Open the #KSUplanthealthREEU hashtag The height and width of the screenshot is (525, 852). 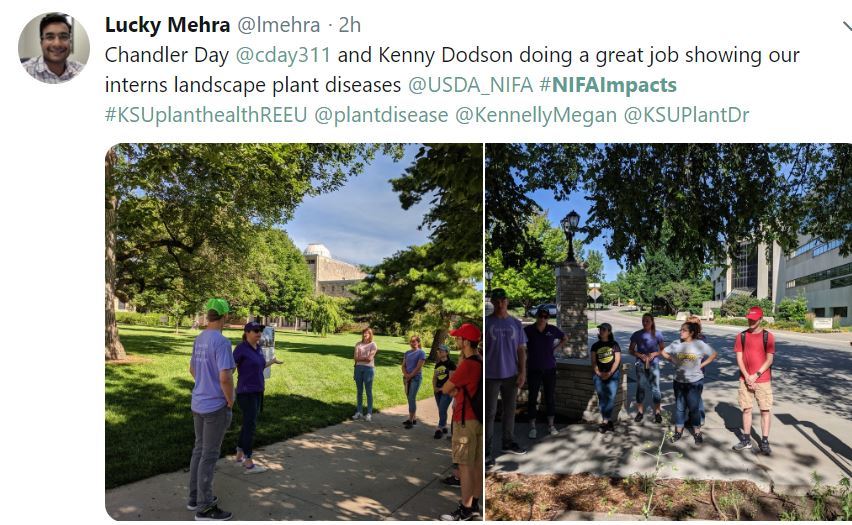tap(206, 115)
